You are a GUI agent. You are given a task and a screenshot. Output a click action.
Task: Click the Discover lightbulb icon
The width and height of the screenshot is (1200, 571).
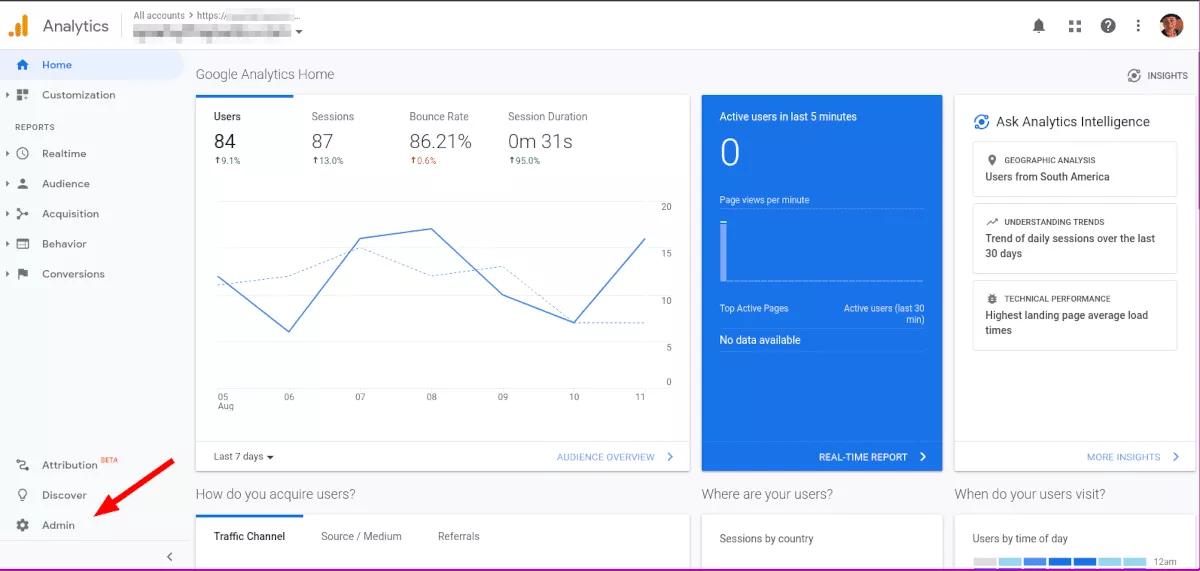point(23,495)
